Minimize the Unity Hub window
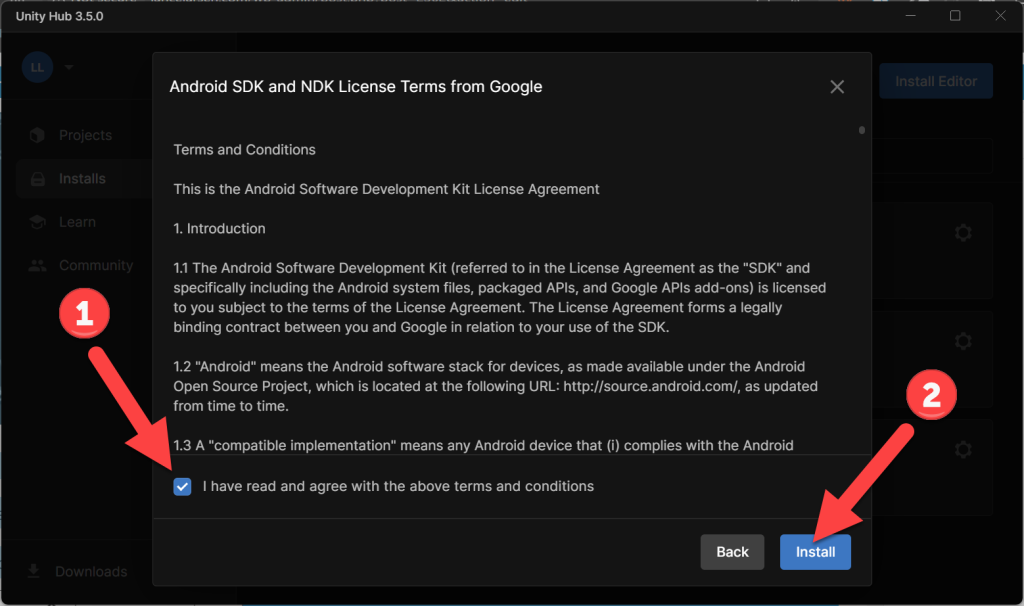Viewport: 1024px width, 606px height. pos(910,16)
